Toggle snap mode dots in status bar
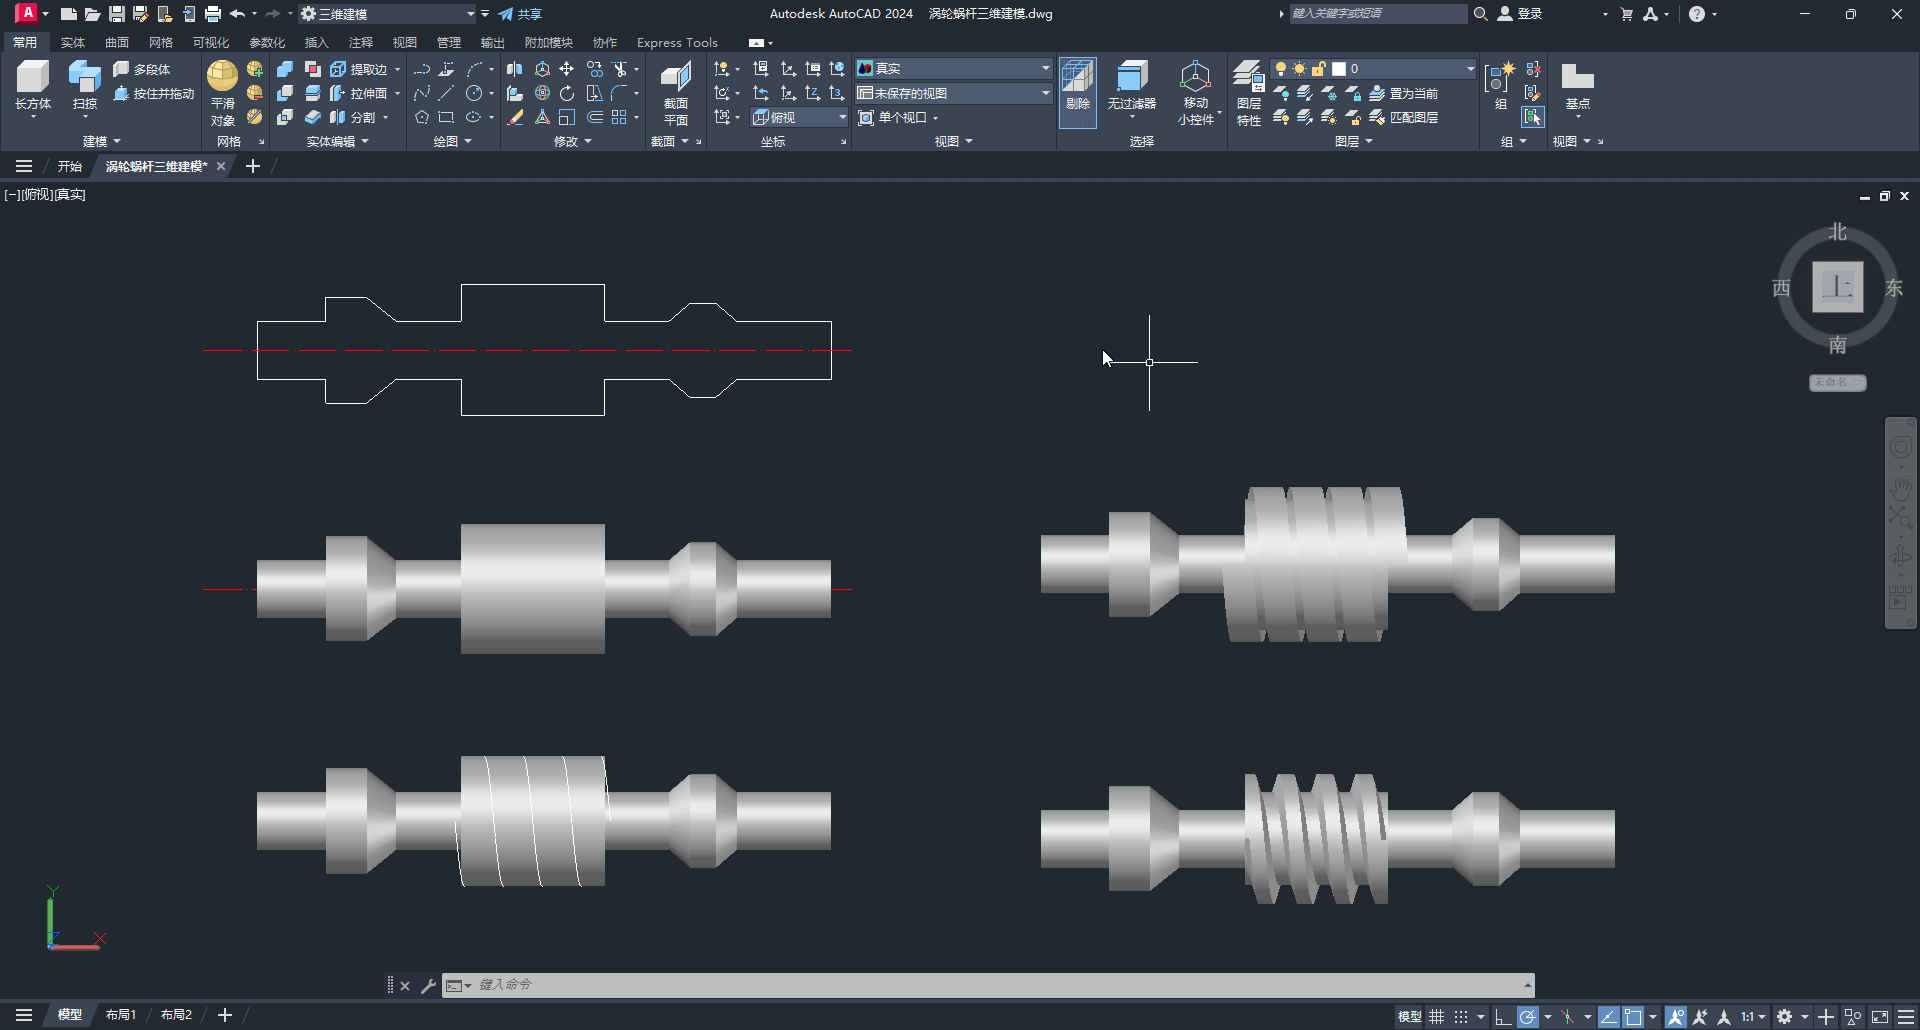The width and height of the screenshot is (1920, 1030). (x=1461, y=1016)
